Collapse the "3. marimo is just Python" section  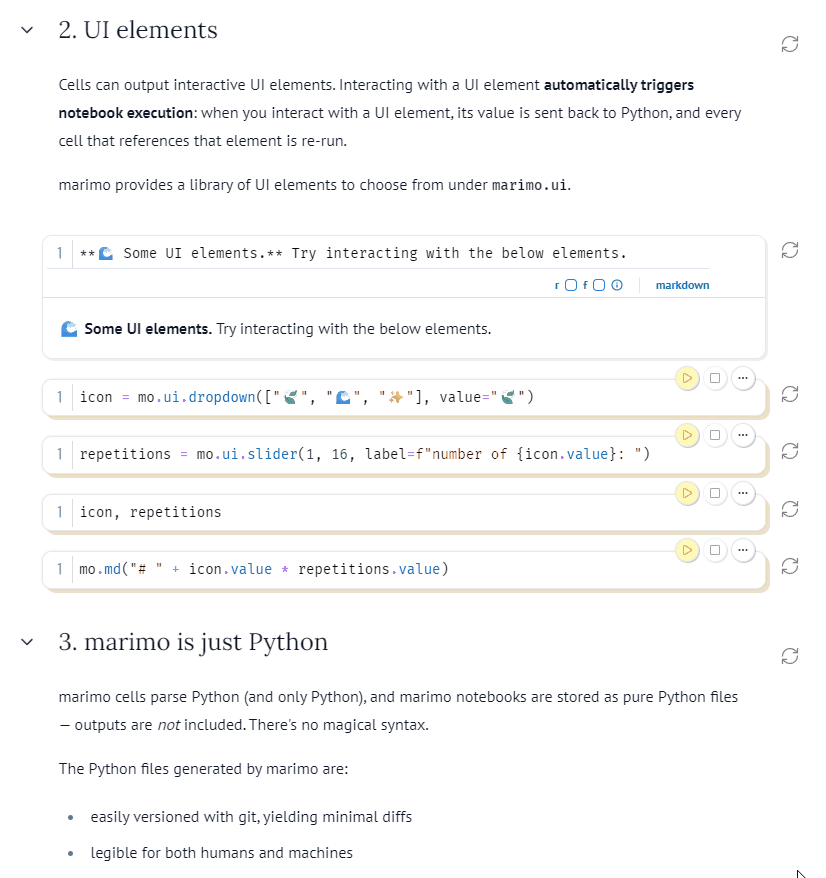tap(26, 643)
